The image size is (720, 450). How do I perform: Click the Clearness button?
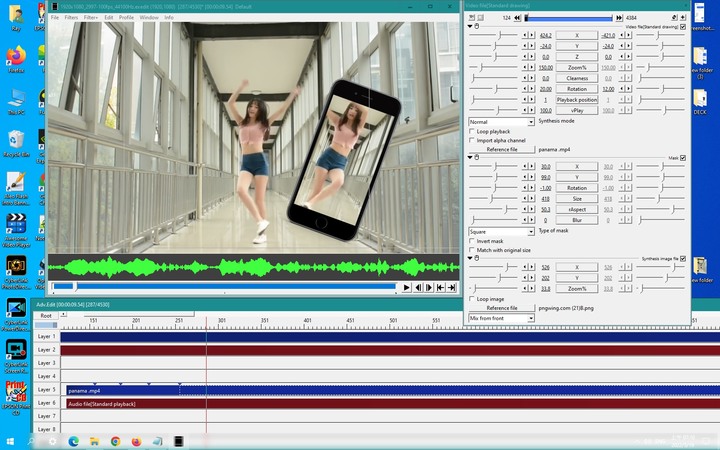pyautogui.click(x=577, y=78)
